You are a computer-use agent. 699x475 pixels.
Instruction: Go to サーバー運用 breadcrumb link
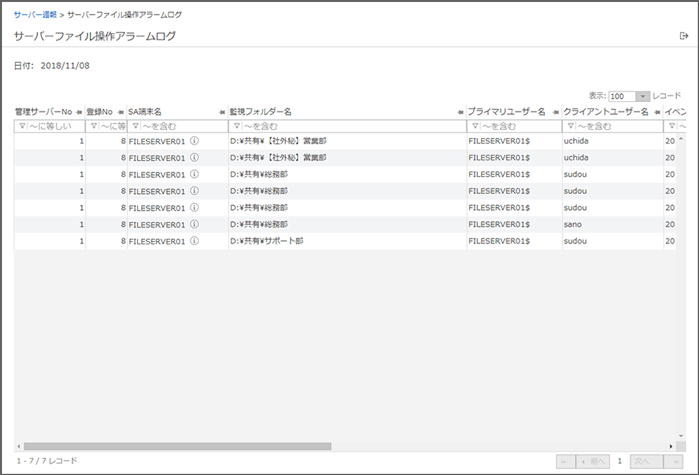(x=35, y=16)
